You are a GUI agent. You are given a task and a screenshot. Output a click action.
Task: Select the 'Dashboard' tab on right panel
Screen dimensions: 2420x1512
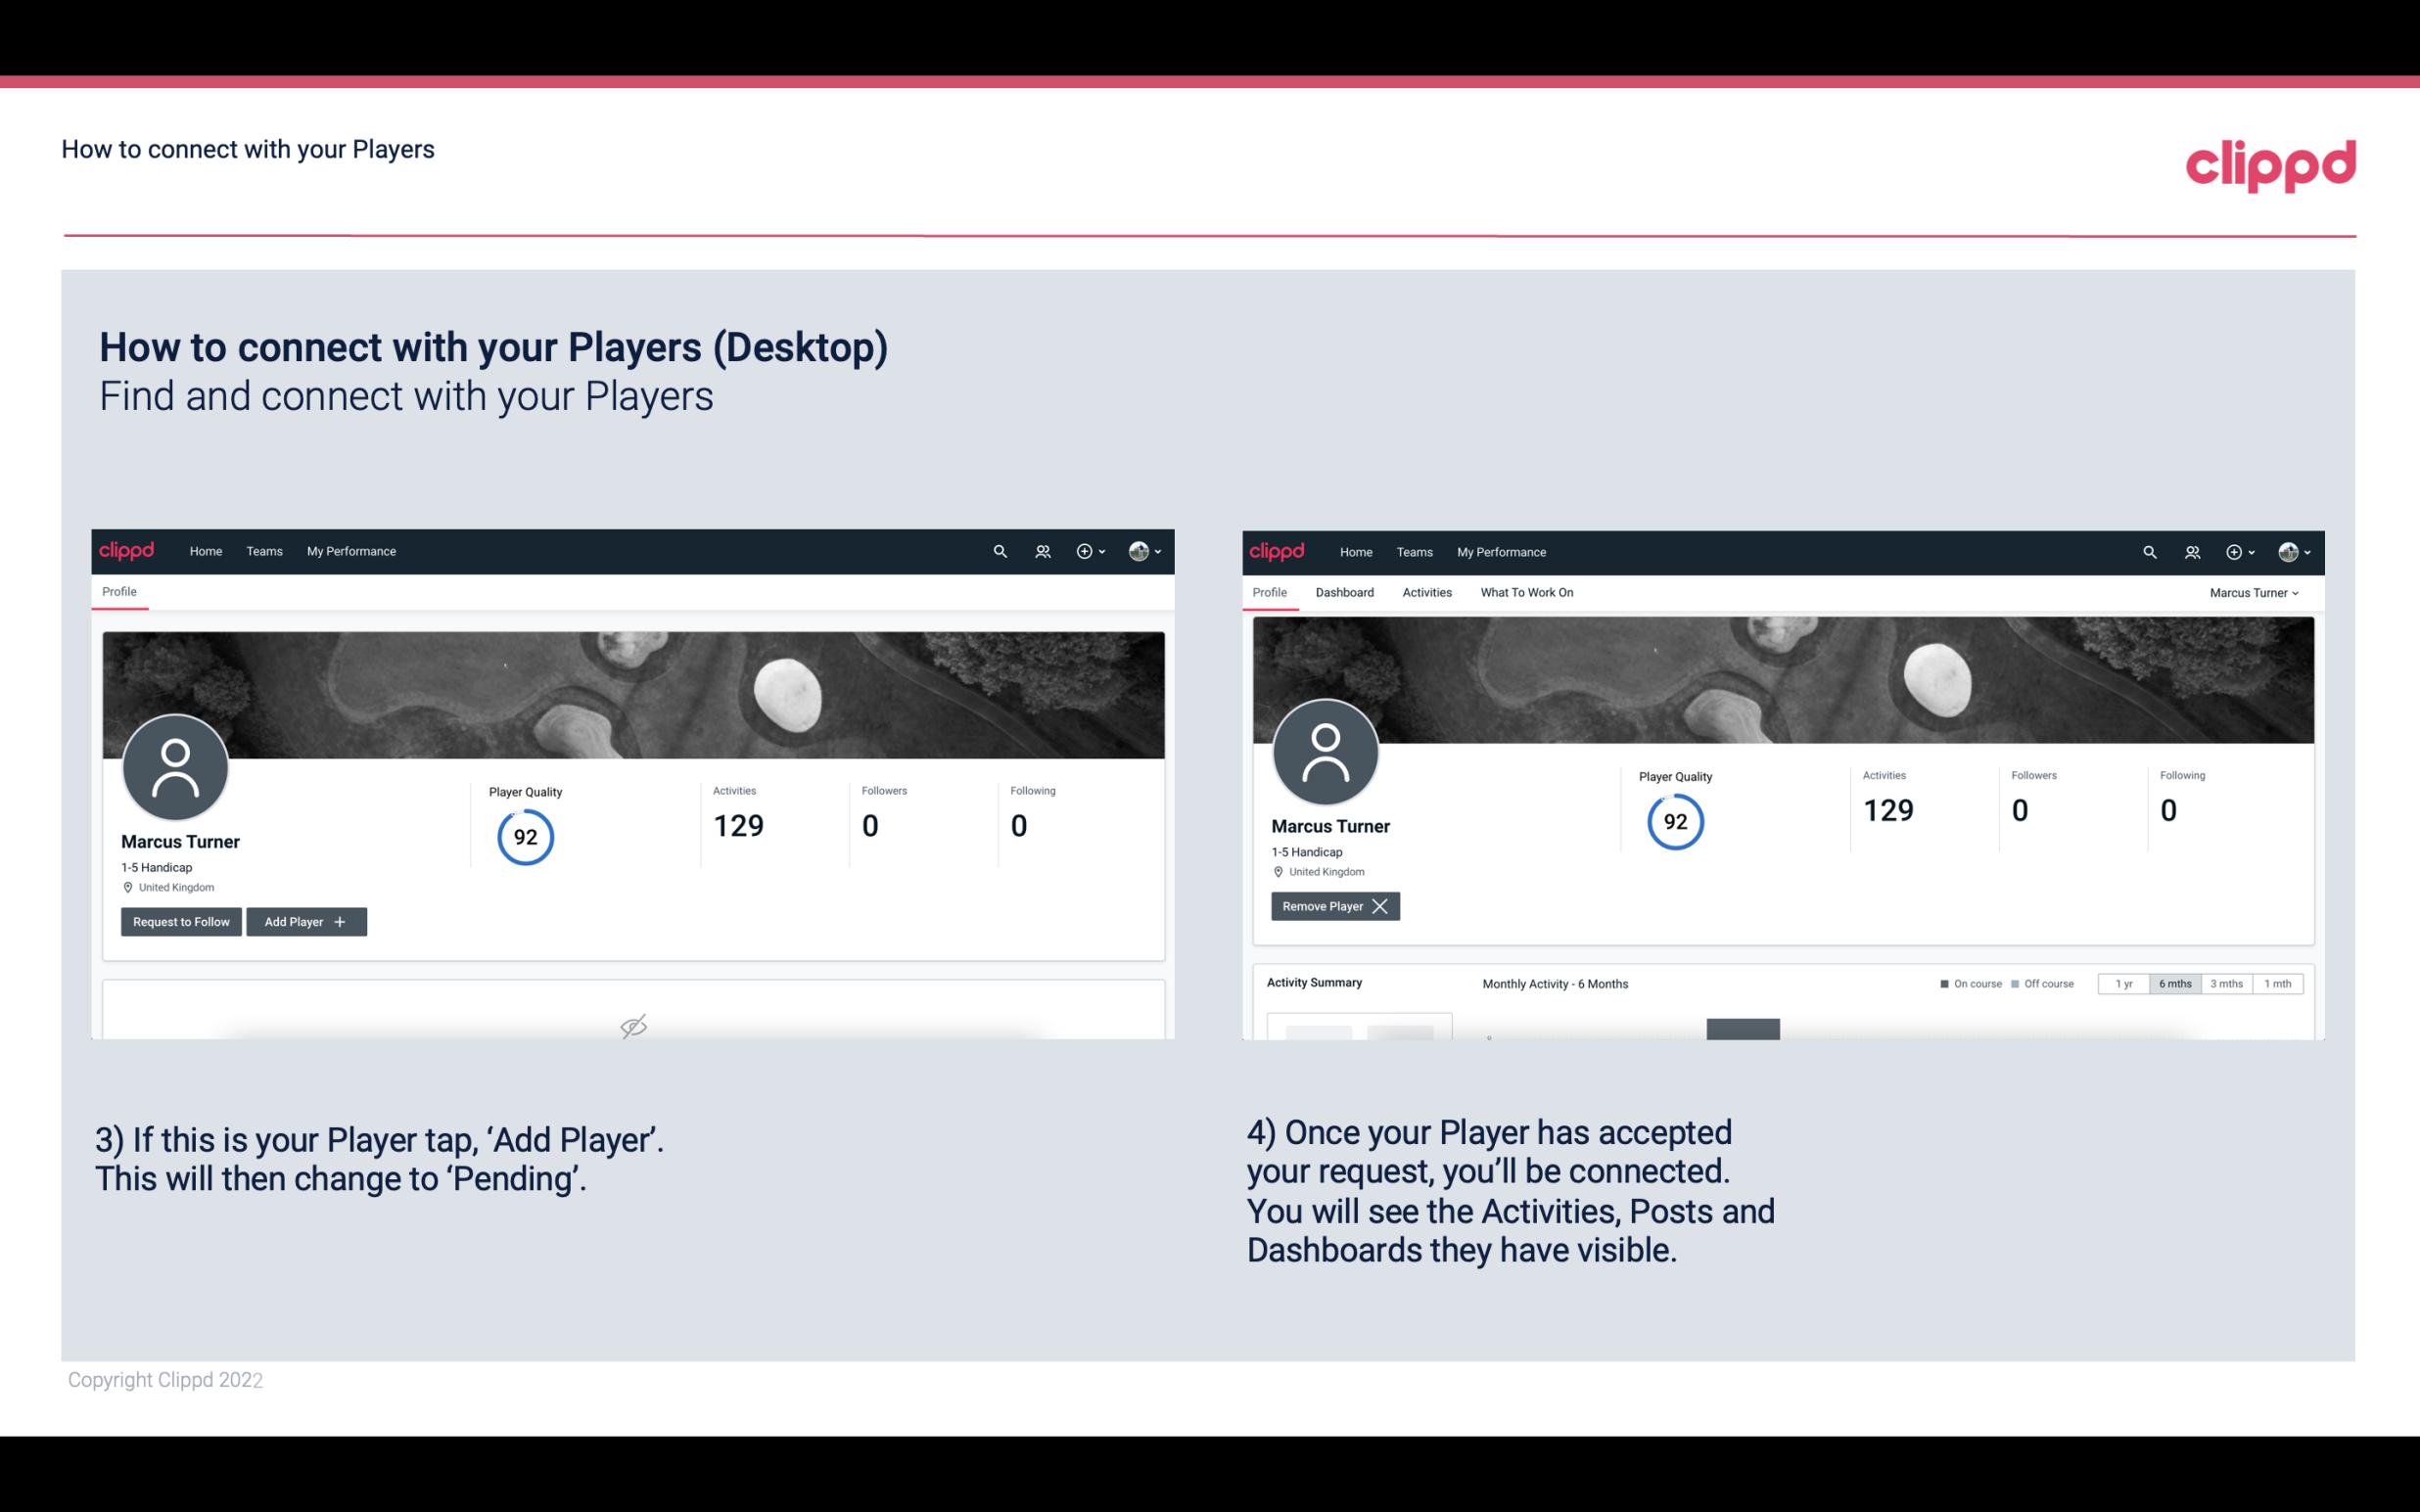(x=1345, y=592)
